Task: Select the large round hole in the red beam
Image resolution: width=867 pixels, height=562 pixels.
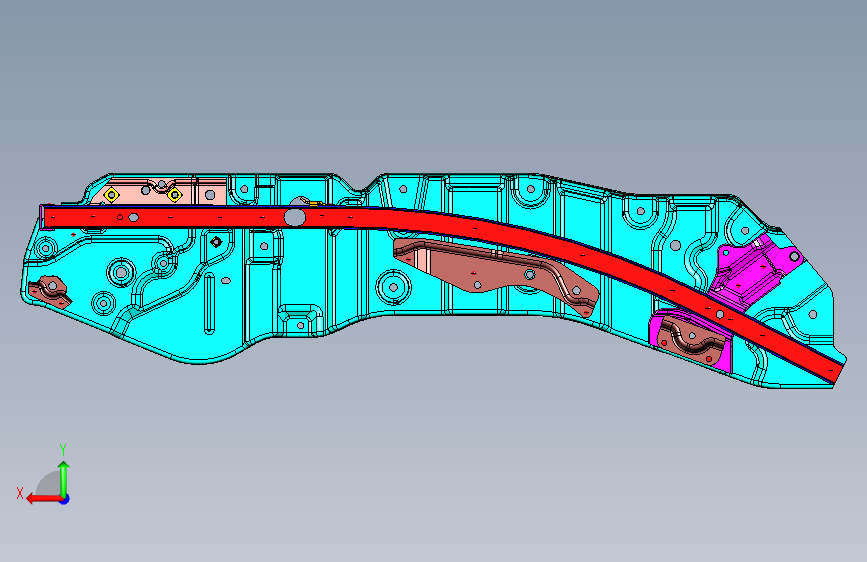Action: [295, 217]
